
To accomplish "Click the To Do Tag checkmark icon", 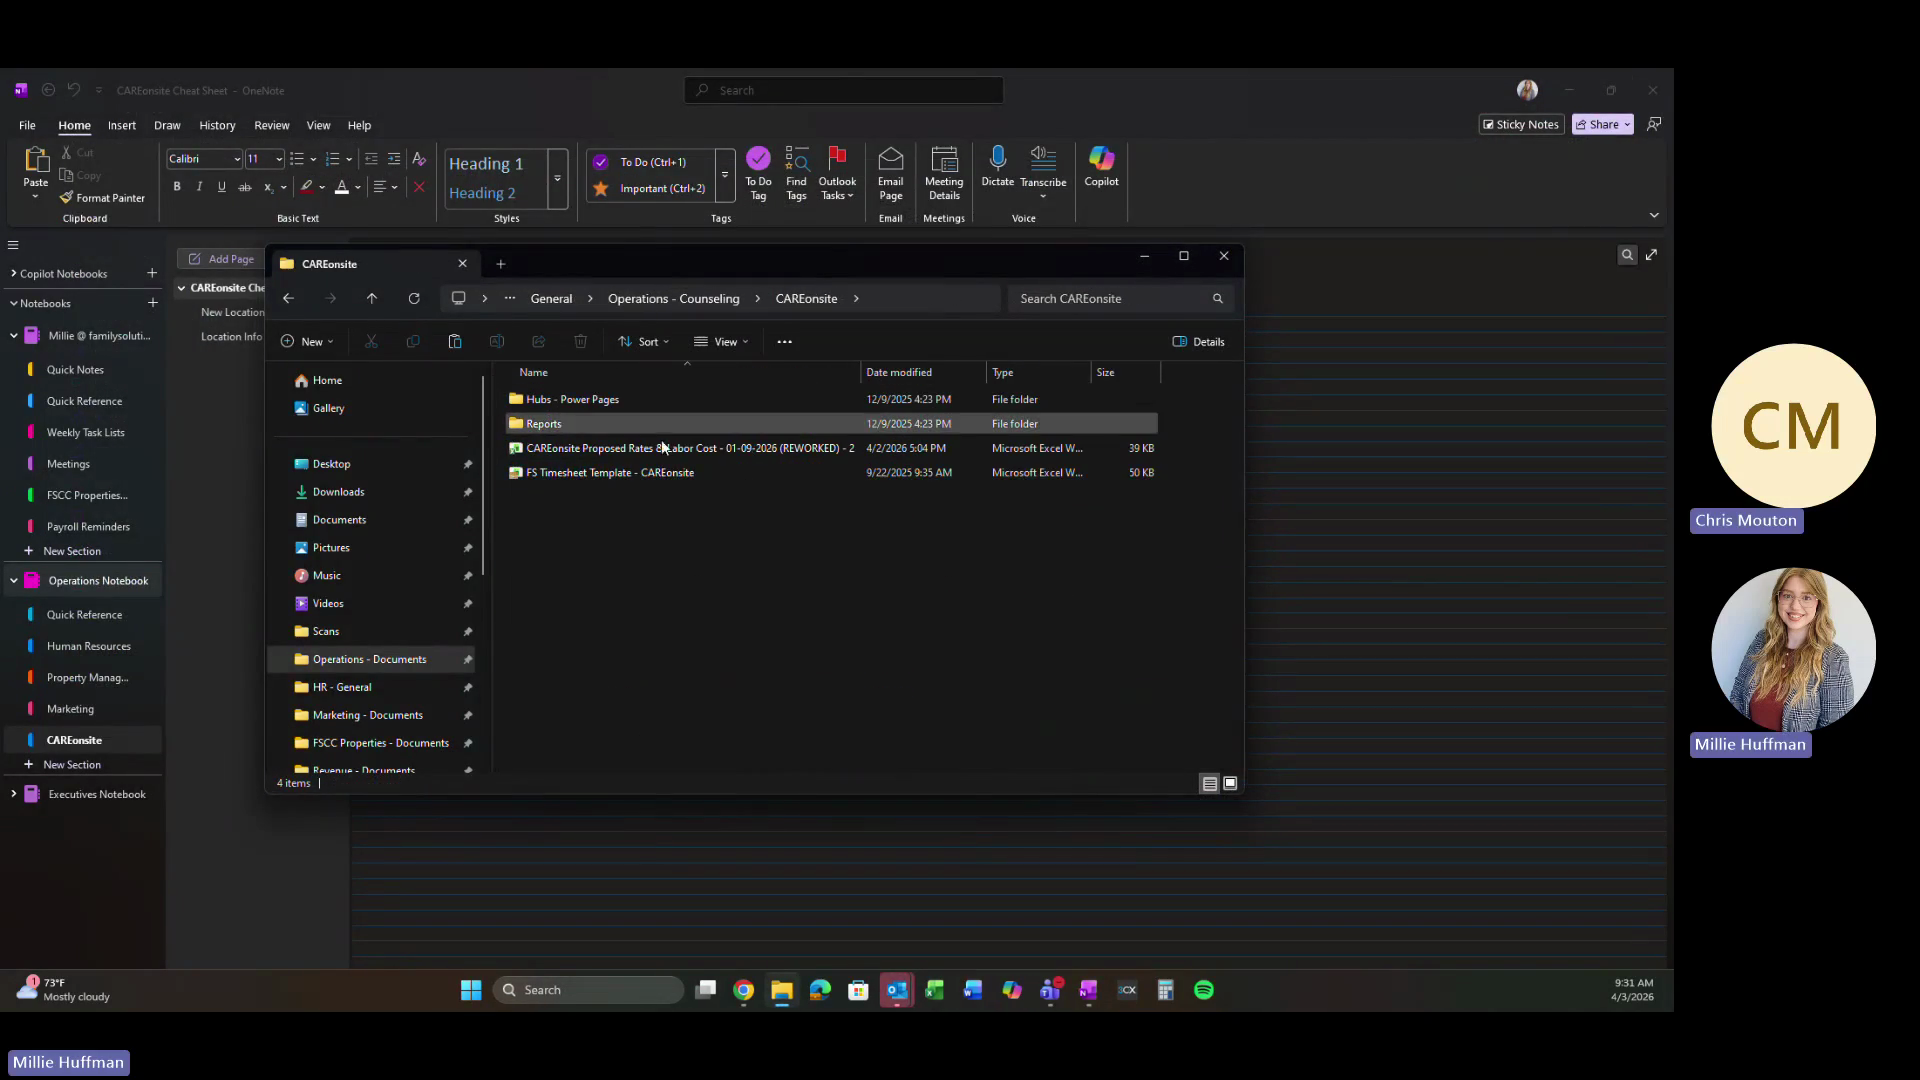I will [758, 158].
